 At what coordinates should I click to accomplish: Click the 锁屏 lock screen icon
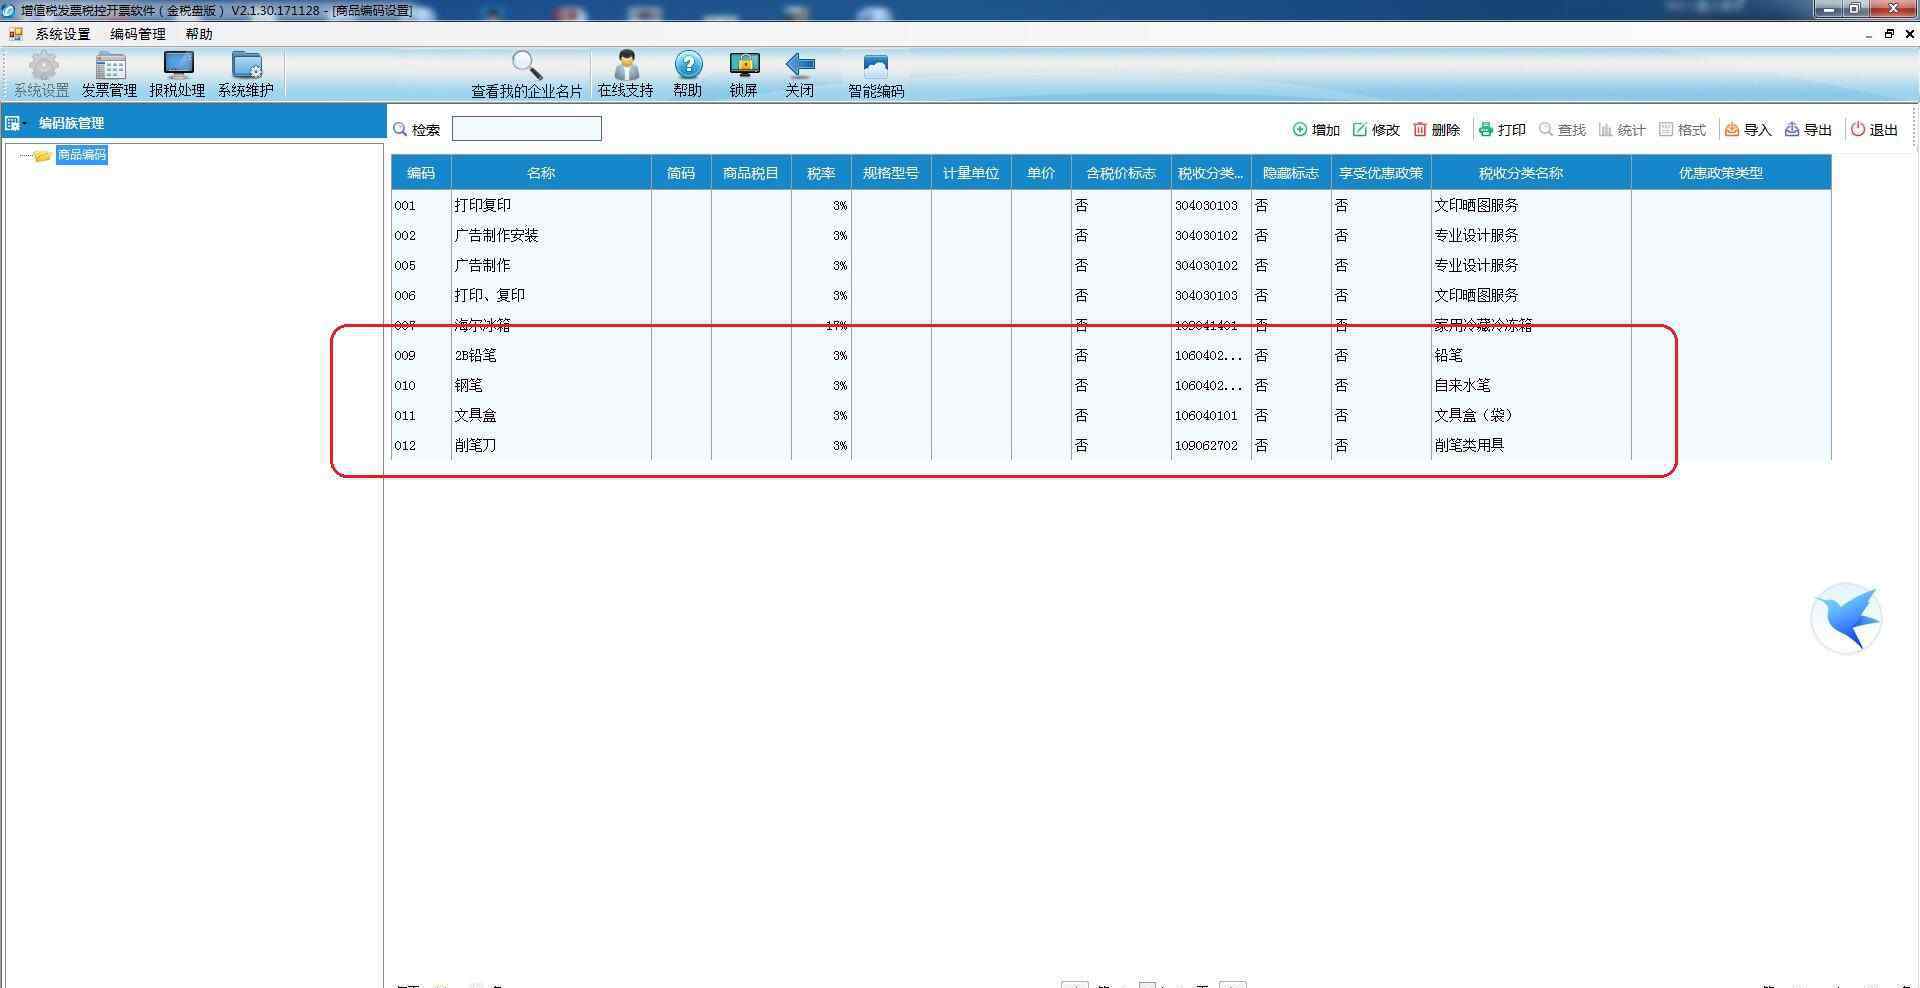[x=744, y=75]
